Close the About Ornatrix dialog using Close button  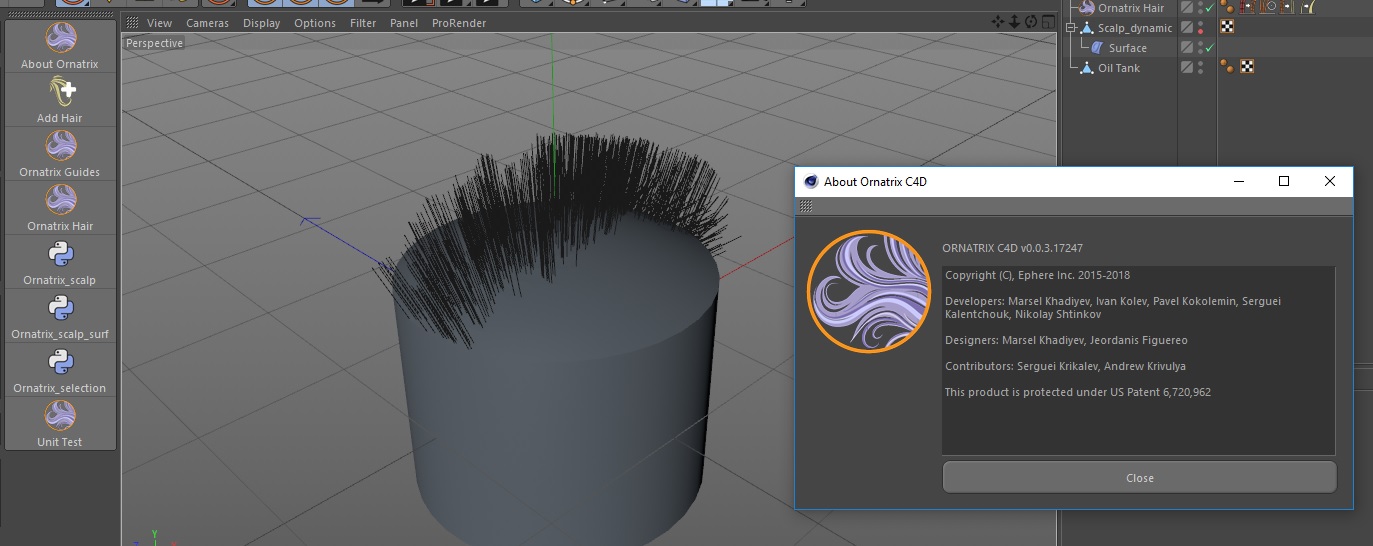(x=1139, y=478)
